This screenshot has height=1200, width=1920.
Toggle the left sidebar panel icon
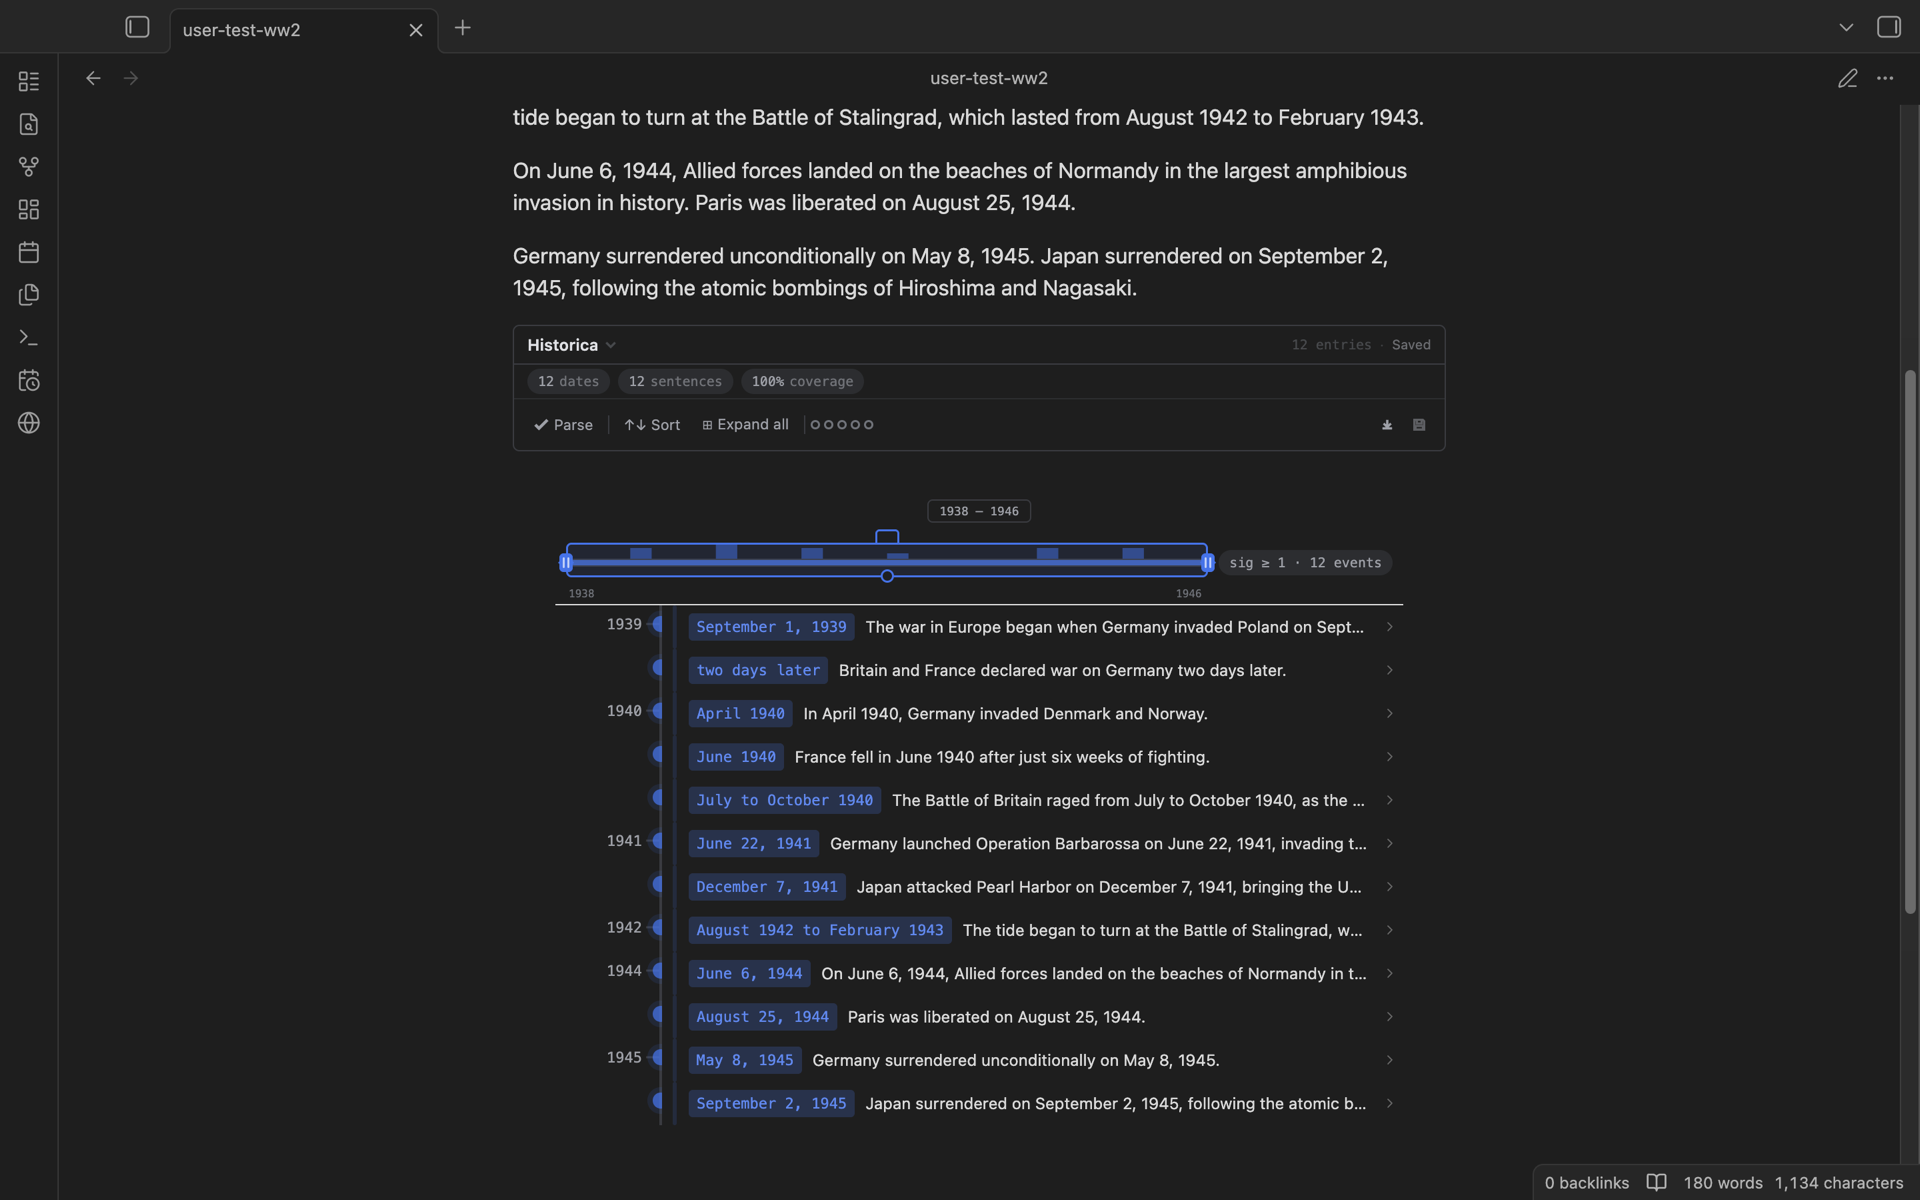137,27
